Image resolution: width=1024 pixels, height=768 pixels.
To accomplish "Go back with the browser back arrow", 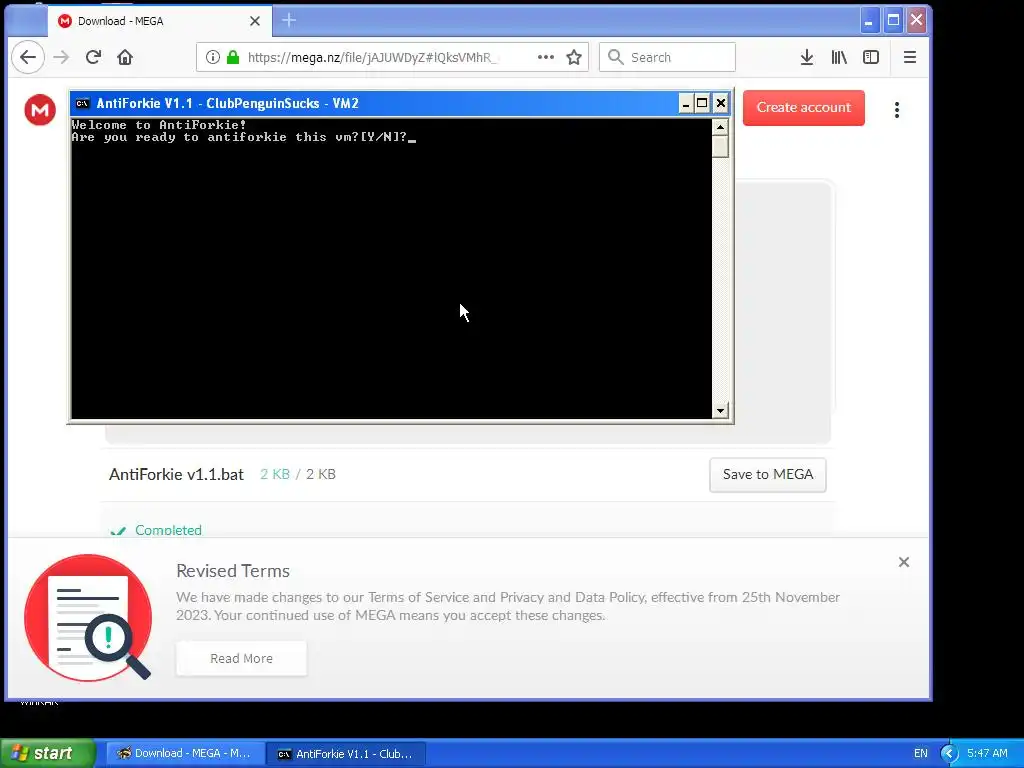I will 27,57.
